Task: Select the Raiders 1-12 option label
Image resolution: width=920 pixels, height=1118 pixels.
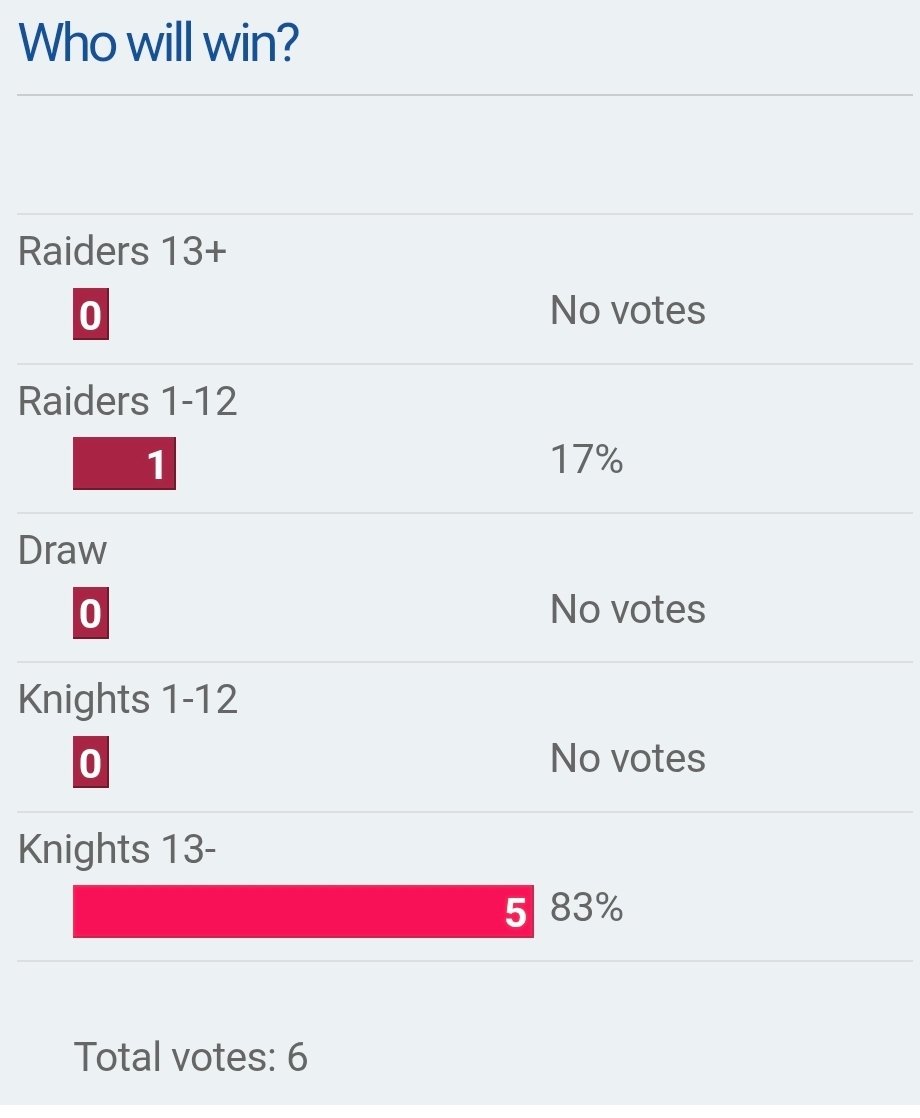Action: point(127,401)
